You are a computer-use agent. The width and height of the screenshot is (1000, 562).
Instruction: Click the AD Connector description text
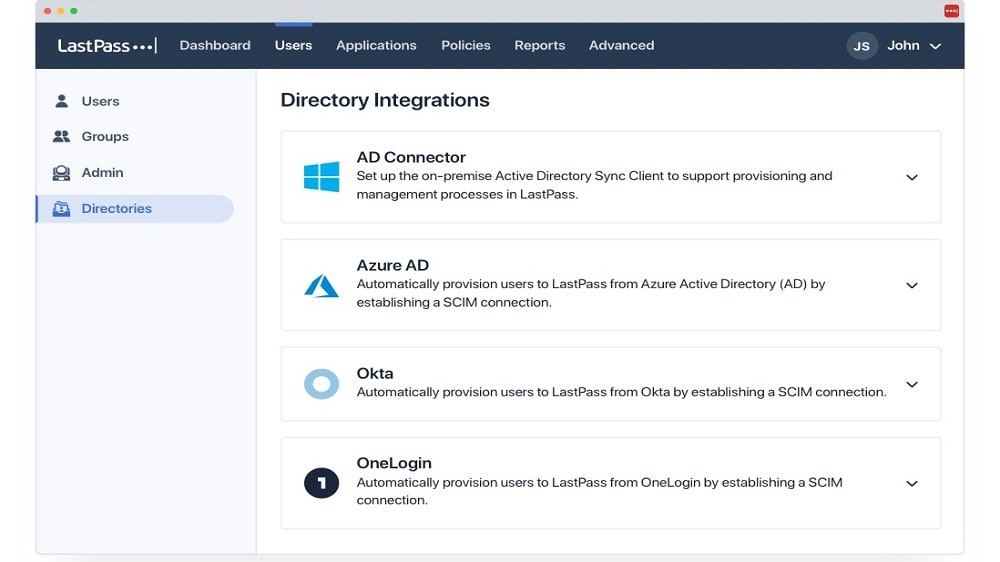(x=594, y=185)
